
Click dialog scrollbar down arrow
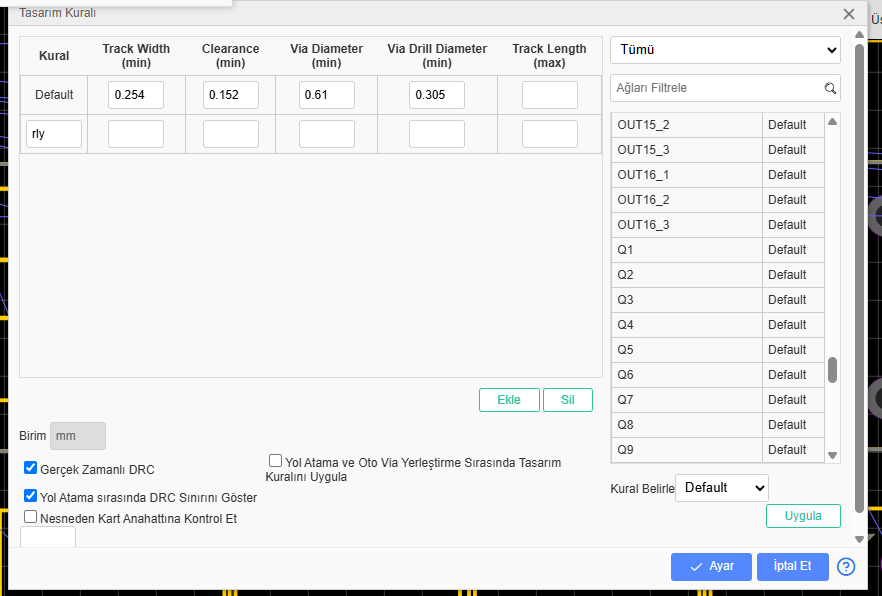[859, 539]
